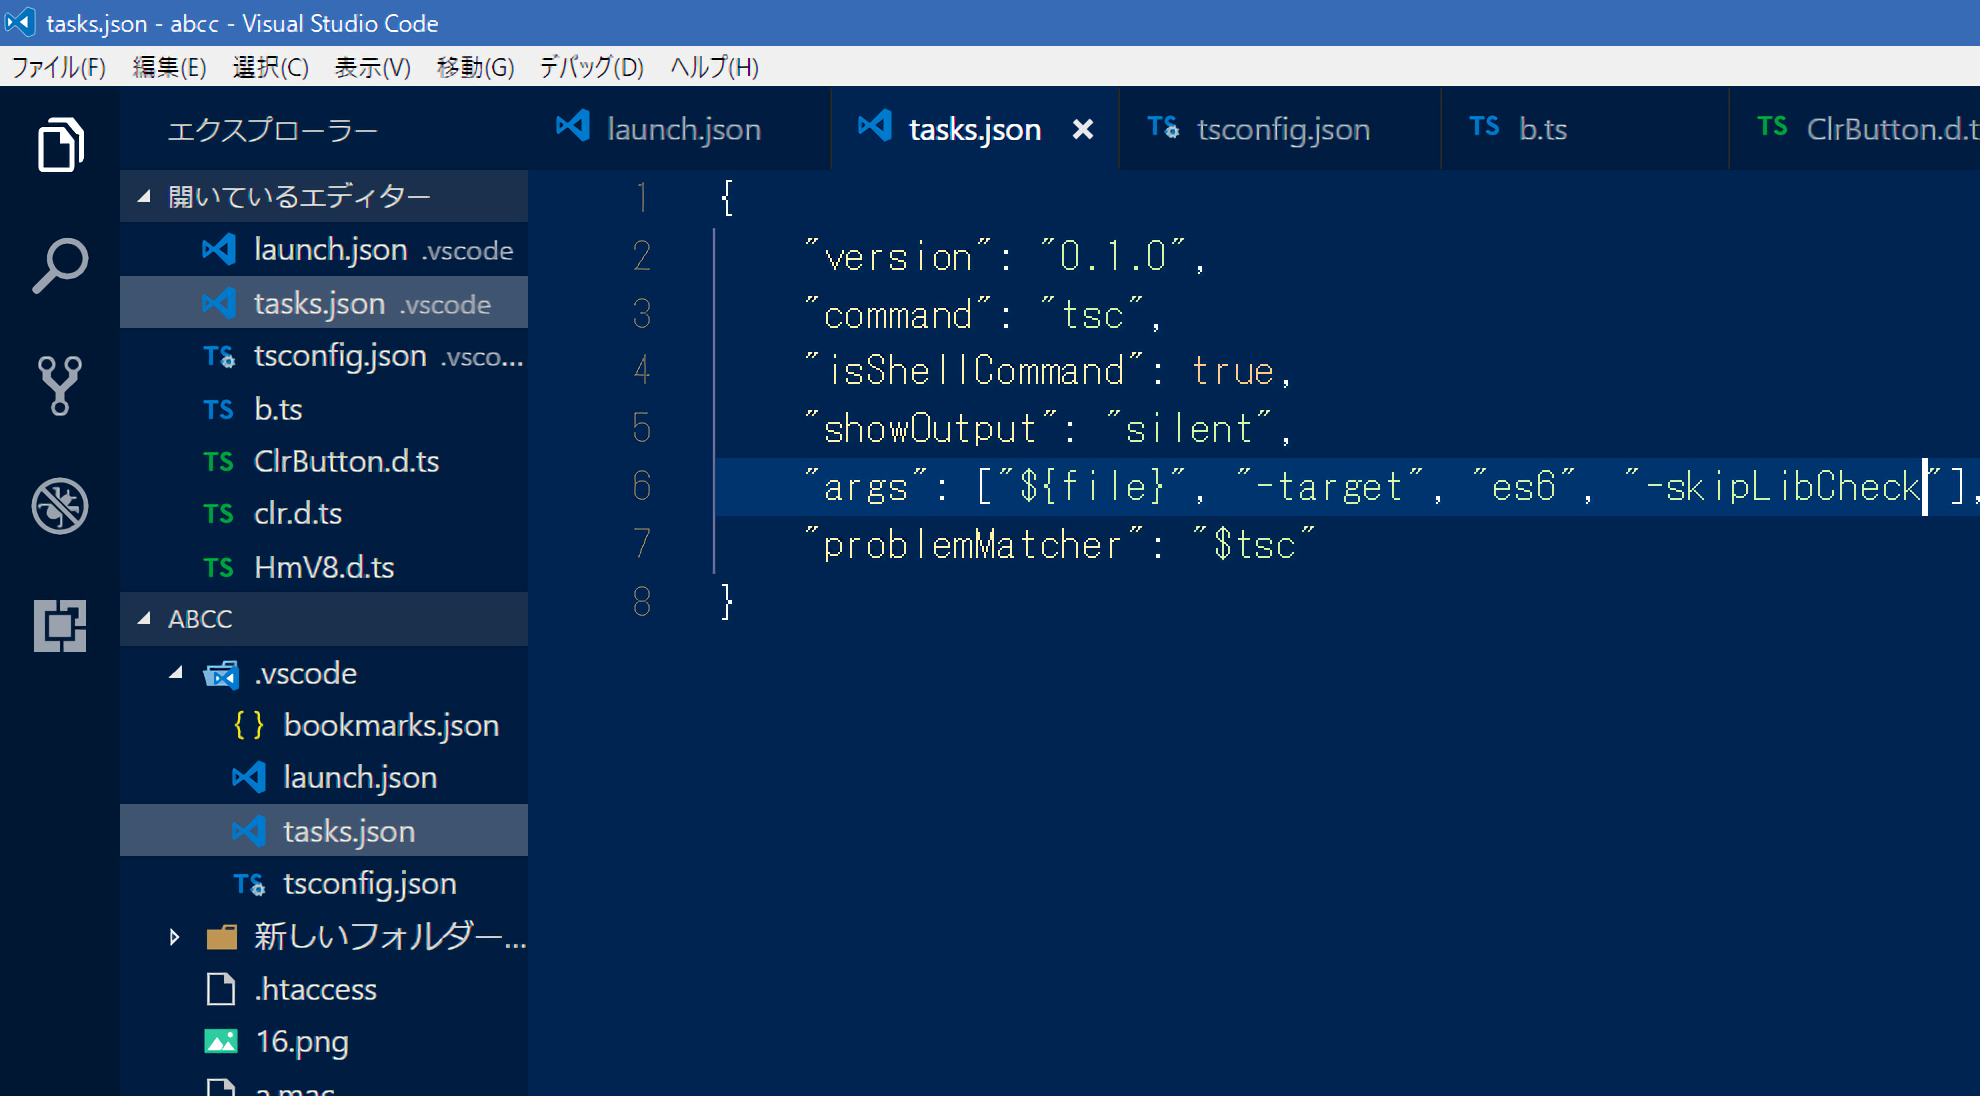Collapse the .vscode folder
This screenshot has width=1980, height=1096.
tap(176, 673)
